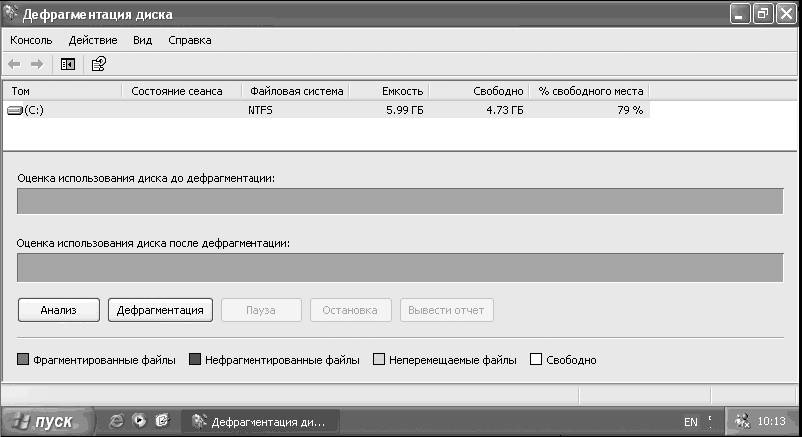Open the Вид menu
802x437 pixels.
[143, 40]
